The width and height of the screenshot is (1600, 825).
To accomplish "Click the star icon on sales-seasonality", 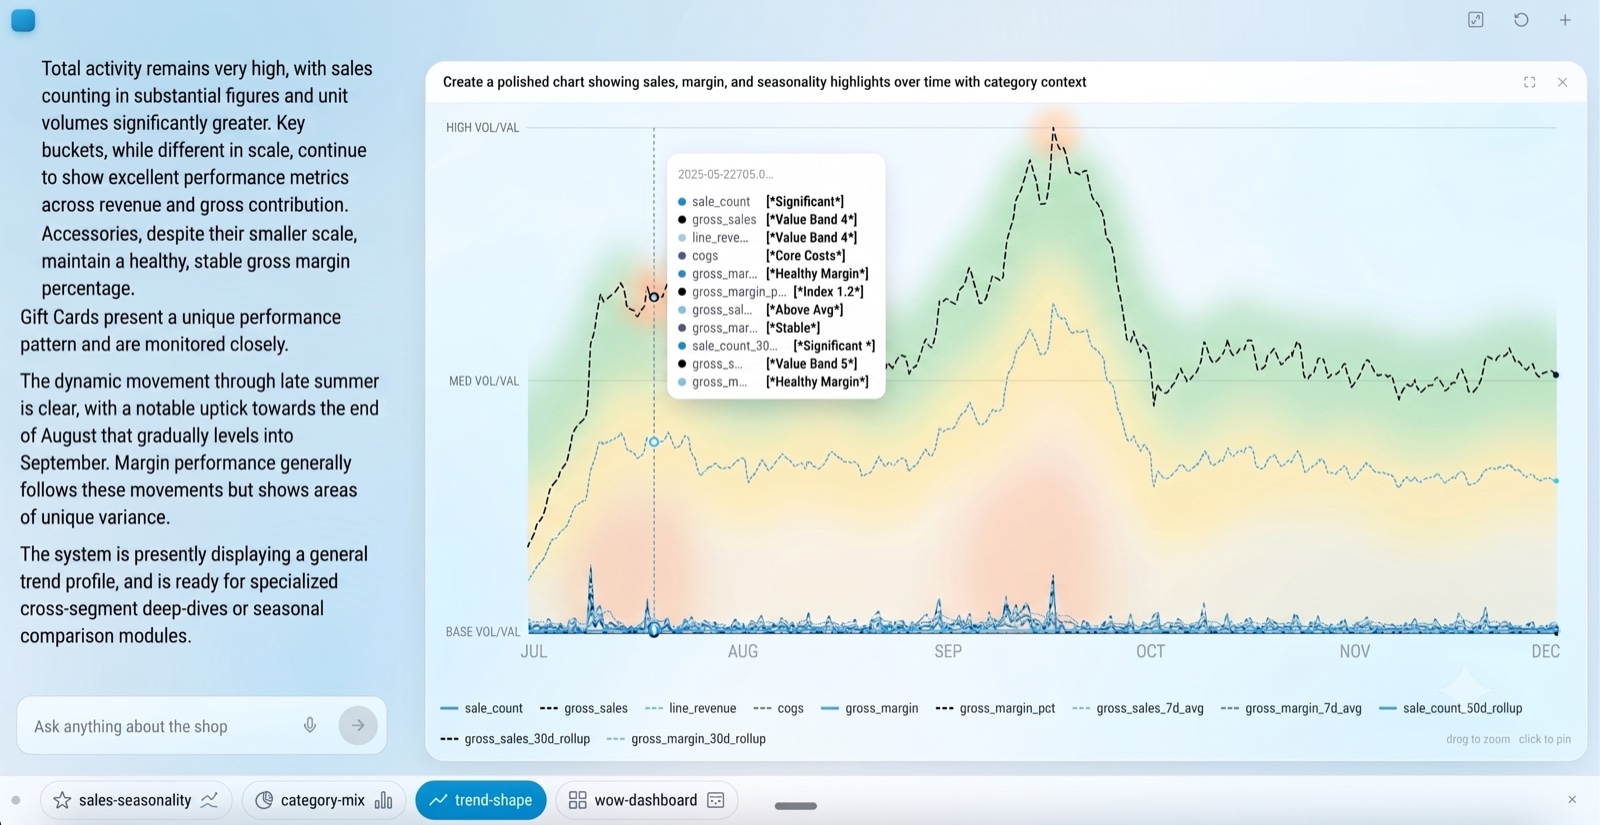I will coord(62,800).
